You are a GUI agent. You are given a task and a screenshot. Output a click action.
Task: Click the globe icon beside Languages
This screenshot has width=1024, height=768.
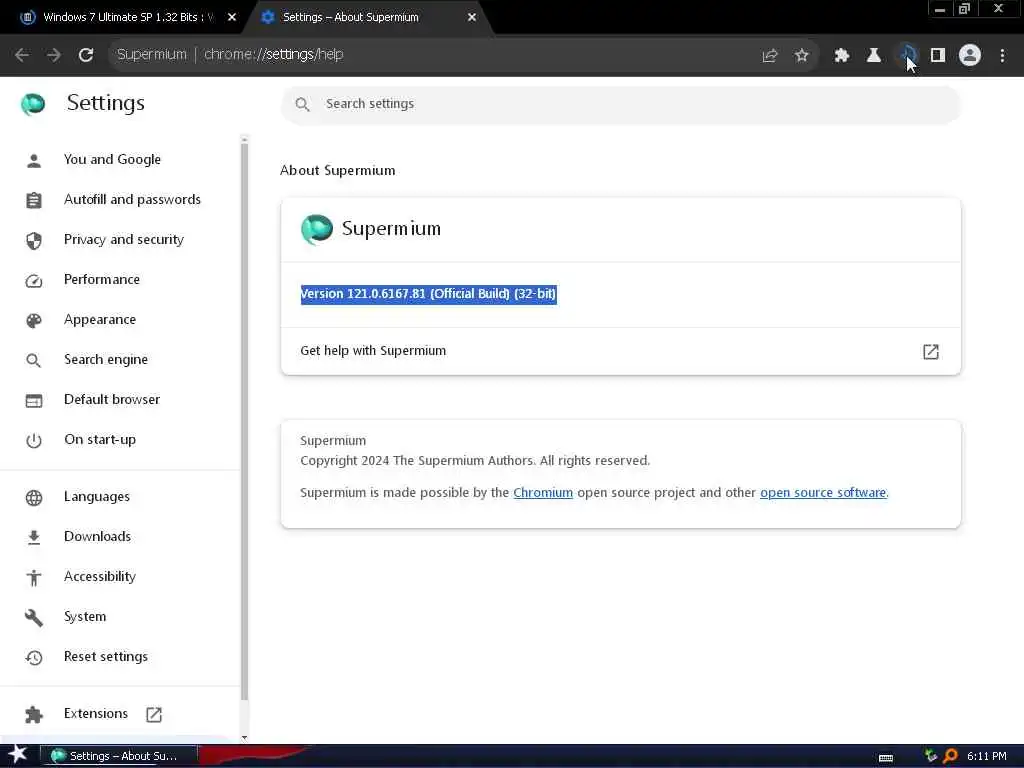tap(34, 498)
